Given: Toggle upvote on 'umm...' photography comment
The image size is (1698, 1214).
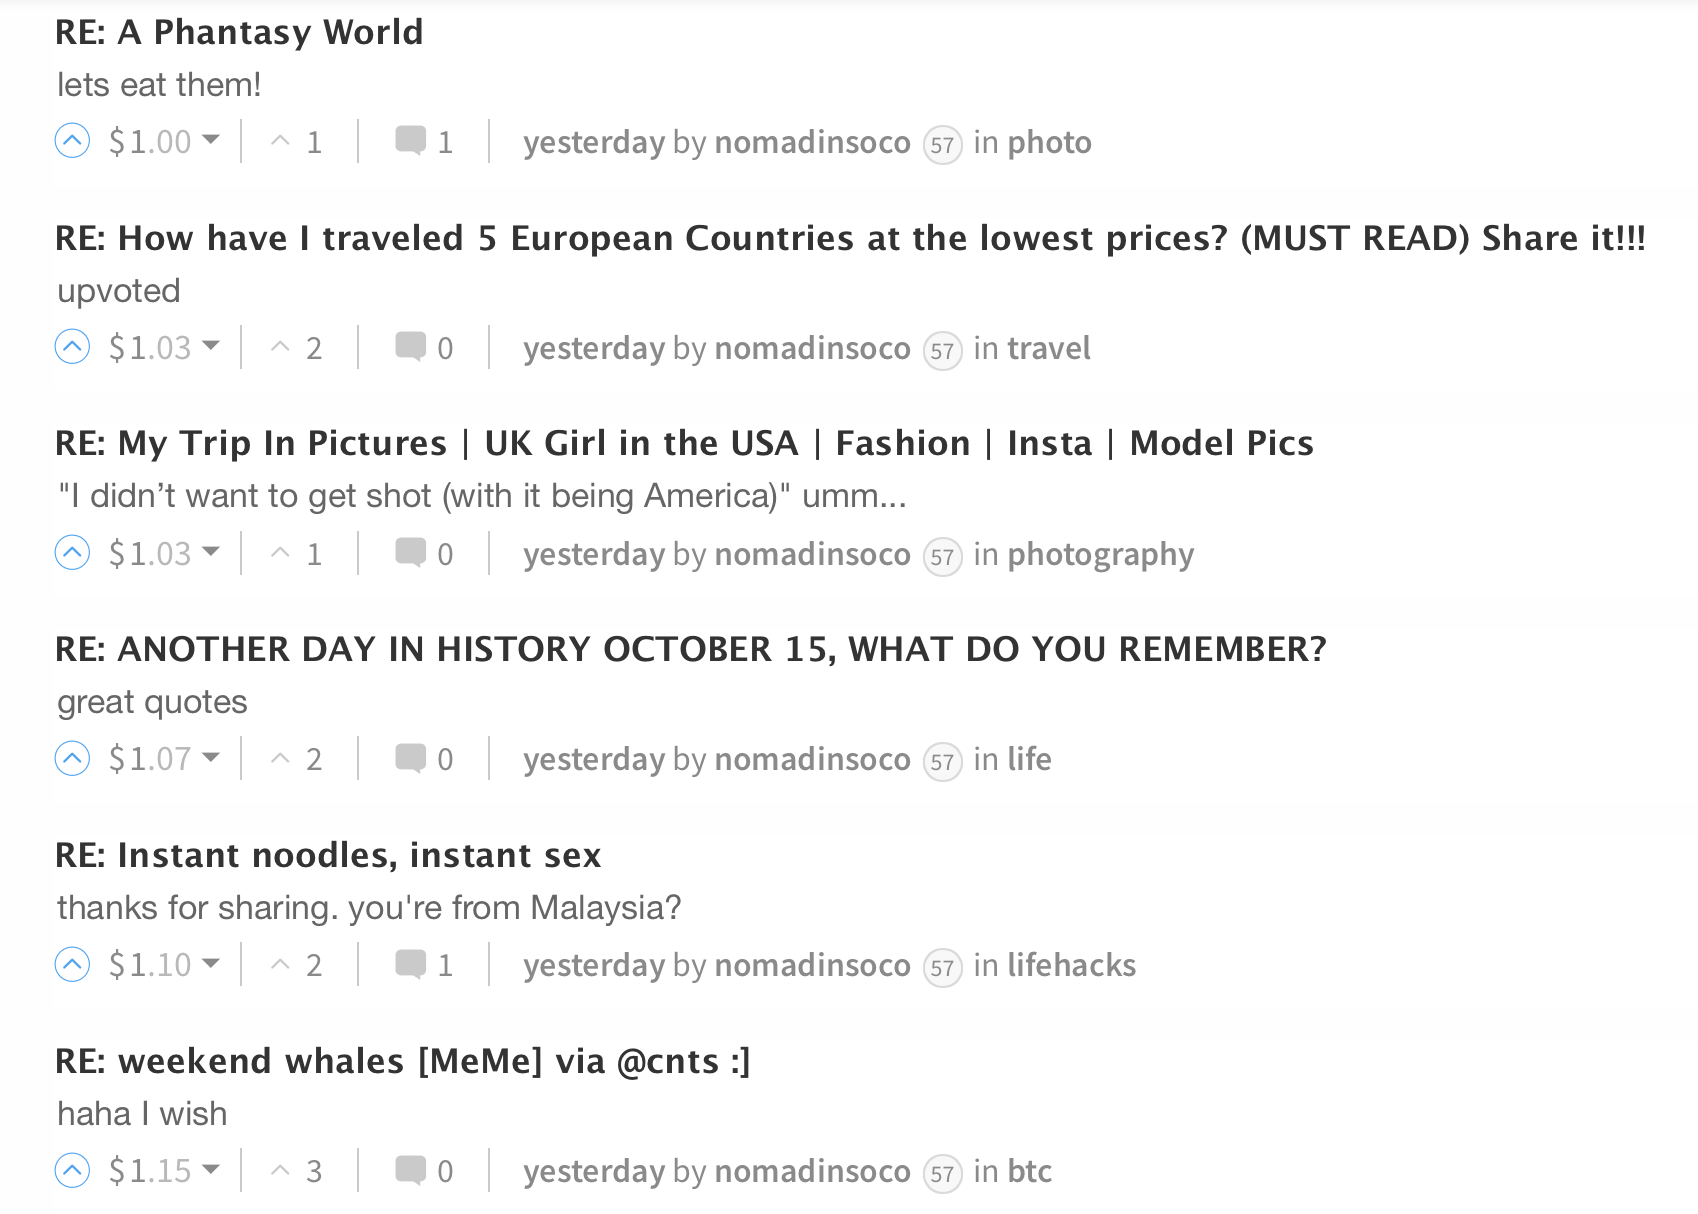Looking at the screenshot, I should click(72, 553).
